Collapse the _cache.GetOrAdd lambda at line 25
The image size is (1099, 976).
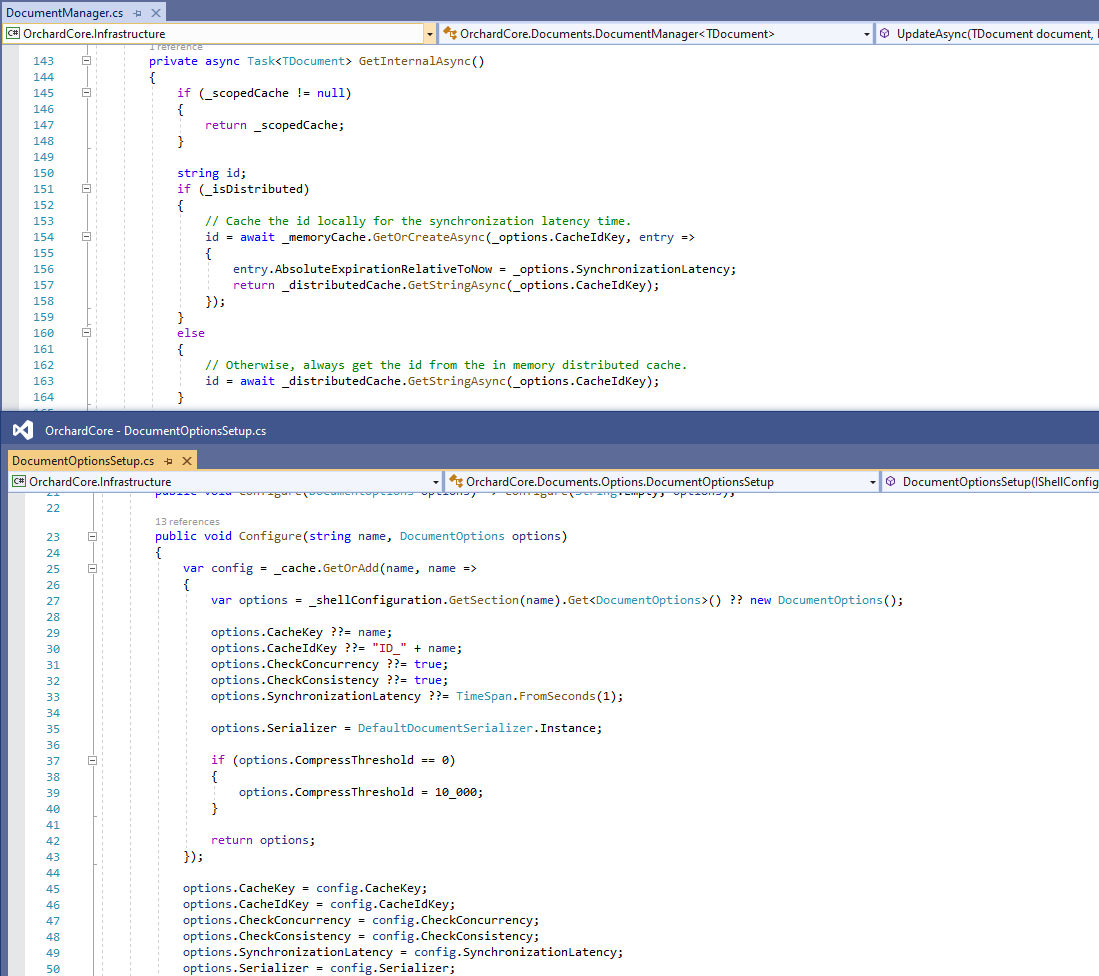pyautogui.click(x=92, y=568)
